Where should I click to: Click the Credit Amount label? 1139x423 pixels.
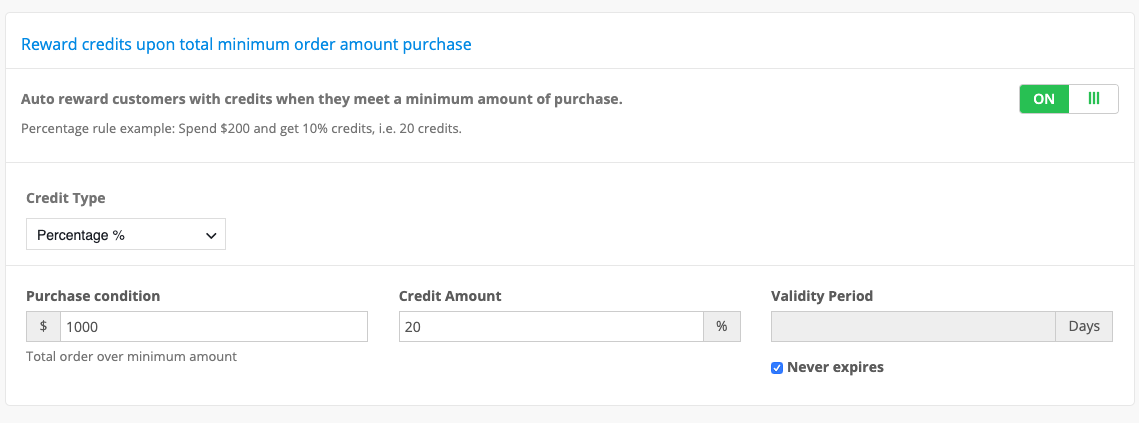(450, 296)
